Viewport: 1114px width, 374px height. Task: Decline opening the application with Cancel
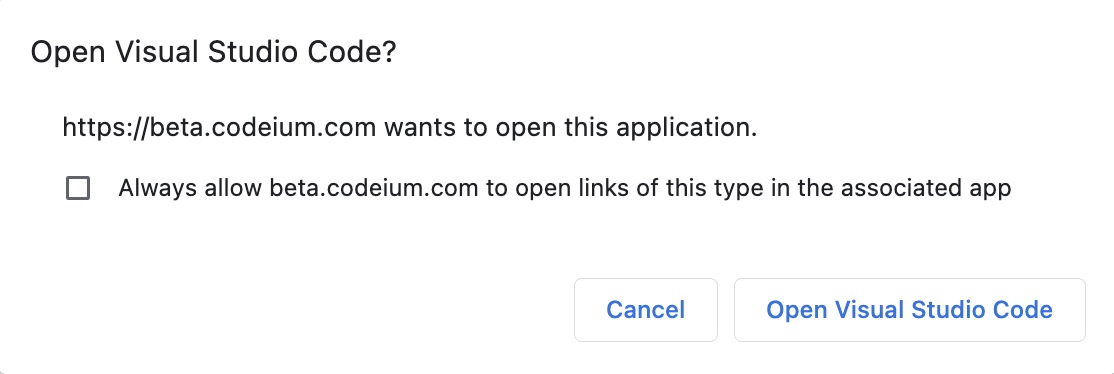pyautogui.click(x=646, y=309)
